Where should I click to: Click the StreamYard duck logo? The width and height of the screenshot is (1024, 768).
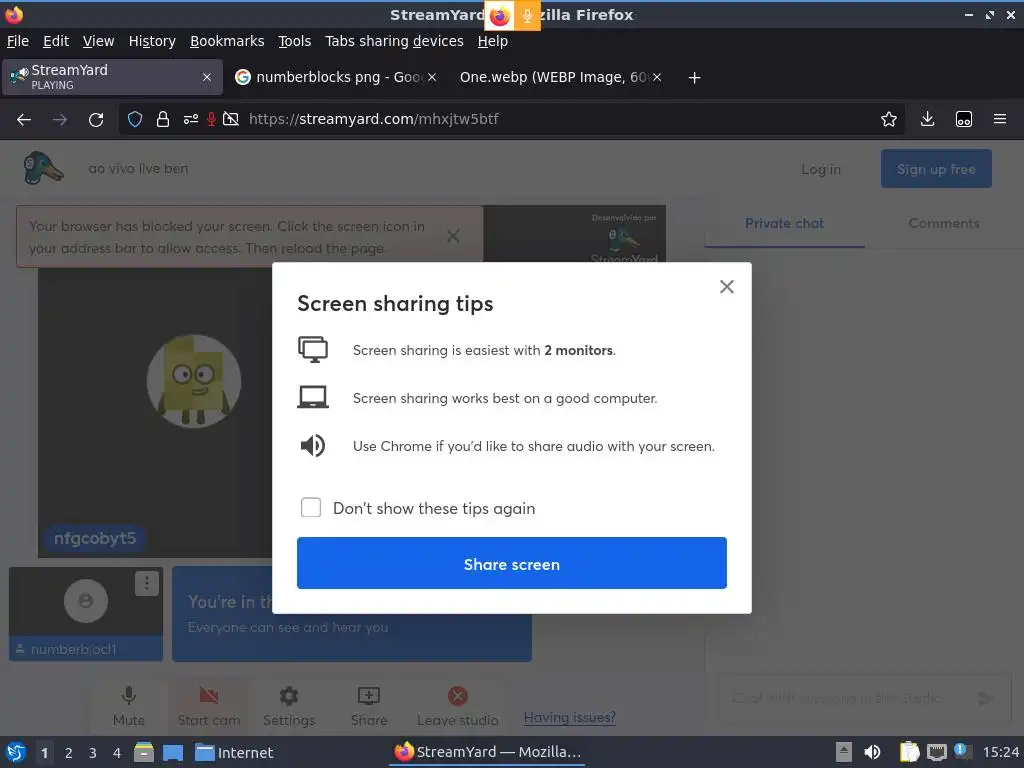click(x=43, y=168)
